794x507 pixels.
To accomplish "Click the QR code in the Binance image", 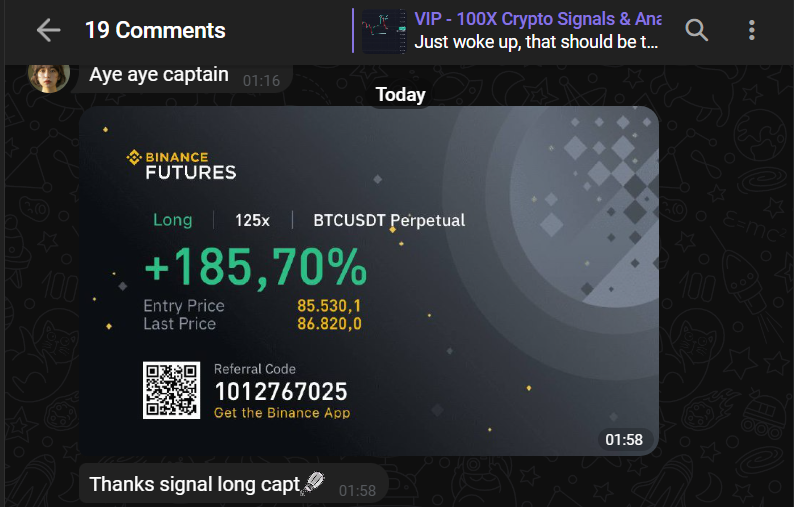I will click(172, 390).
